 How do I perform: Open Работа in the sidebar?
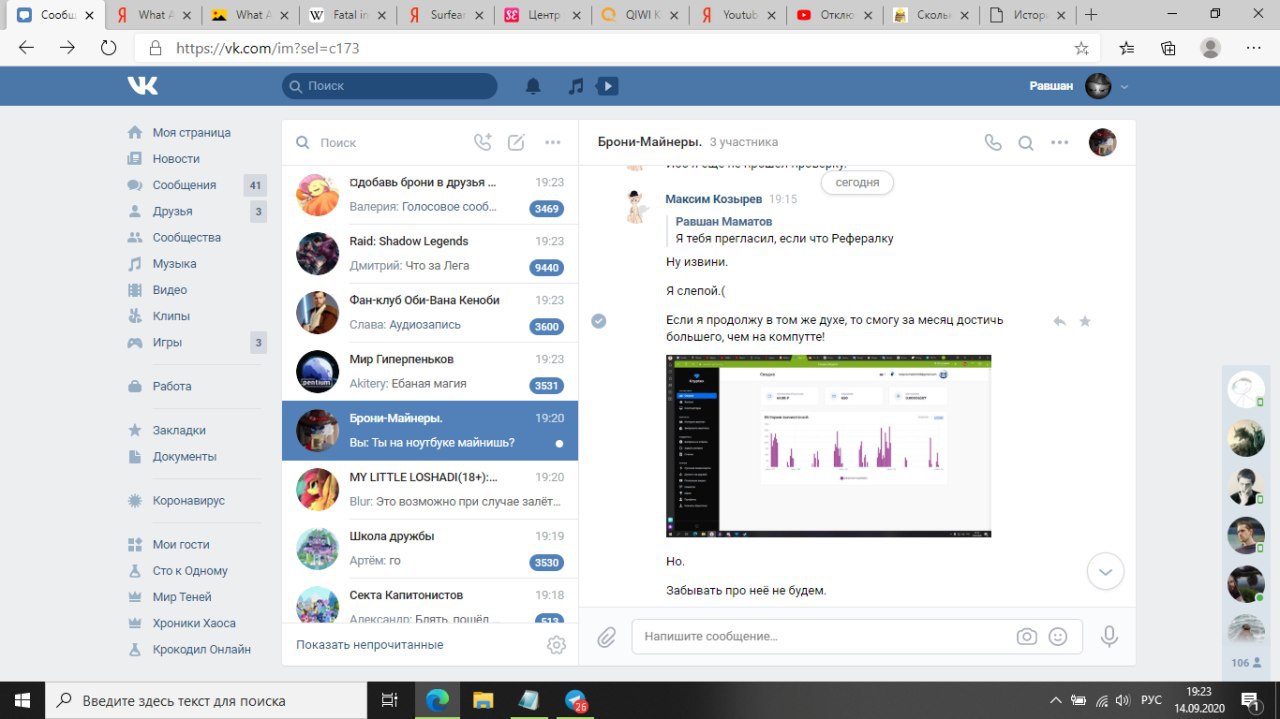tap(171, 386)
